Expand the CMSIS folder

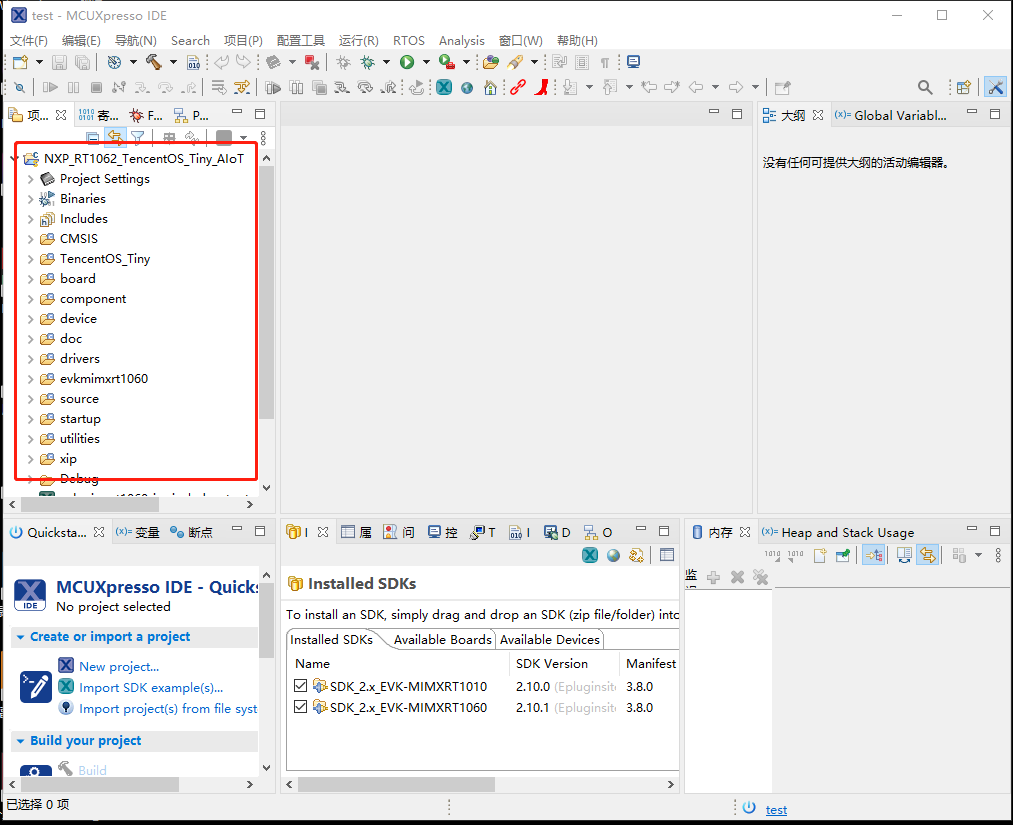[30, 239]
